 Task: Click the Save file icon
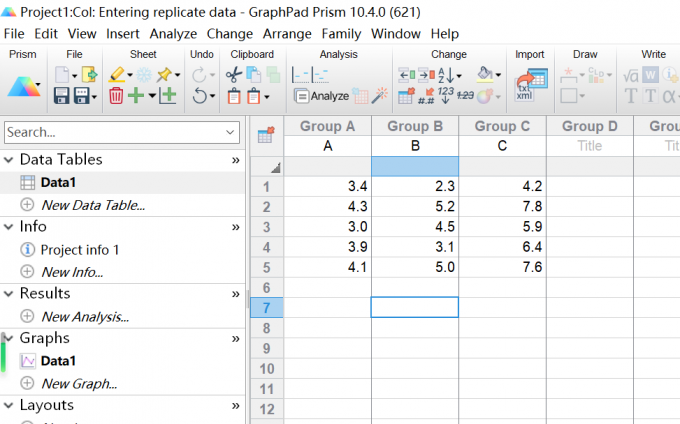pos(60,96)
